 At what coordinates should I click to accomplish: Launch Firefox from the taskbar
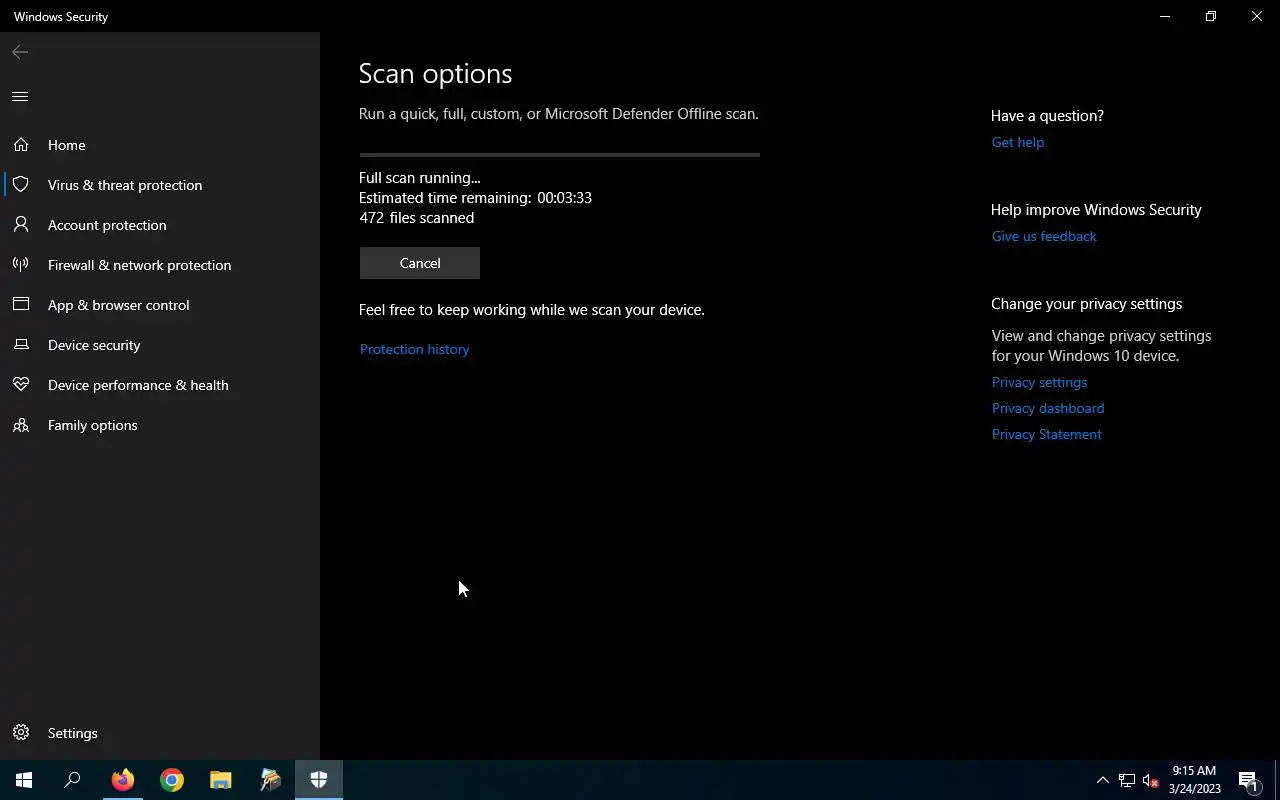click(123, 780)
